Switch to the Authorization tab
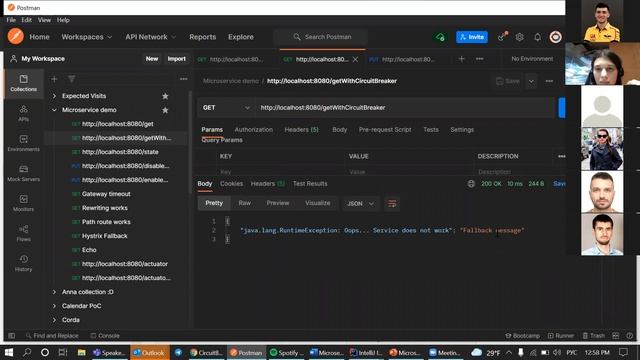 (x=253, y=129)
